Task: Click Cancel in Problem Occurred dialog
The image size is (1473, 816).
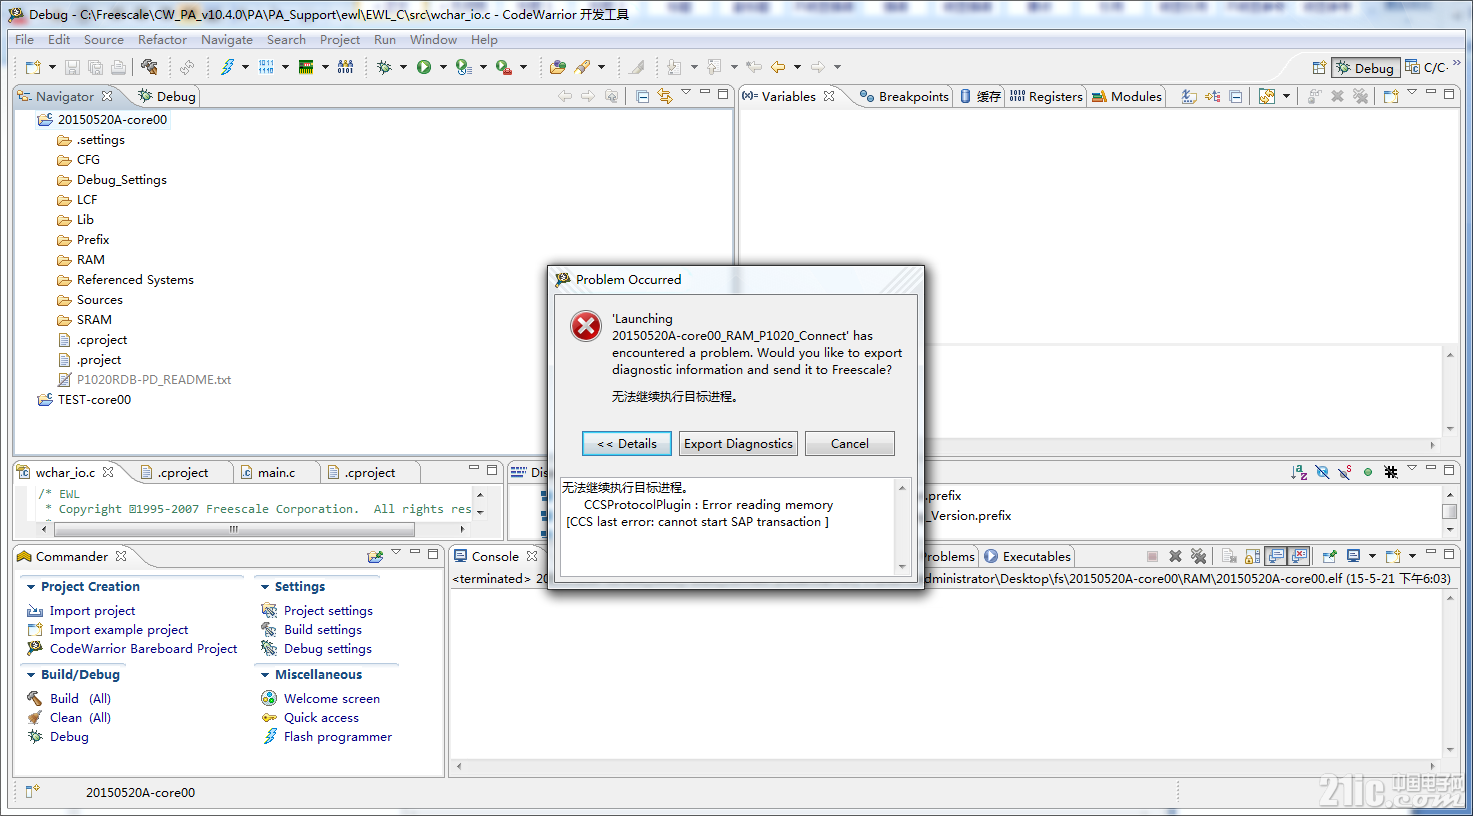Action: tap(850, 443)
